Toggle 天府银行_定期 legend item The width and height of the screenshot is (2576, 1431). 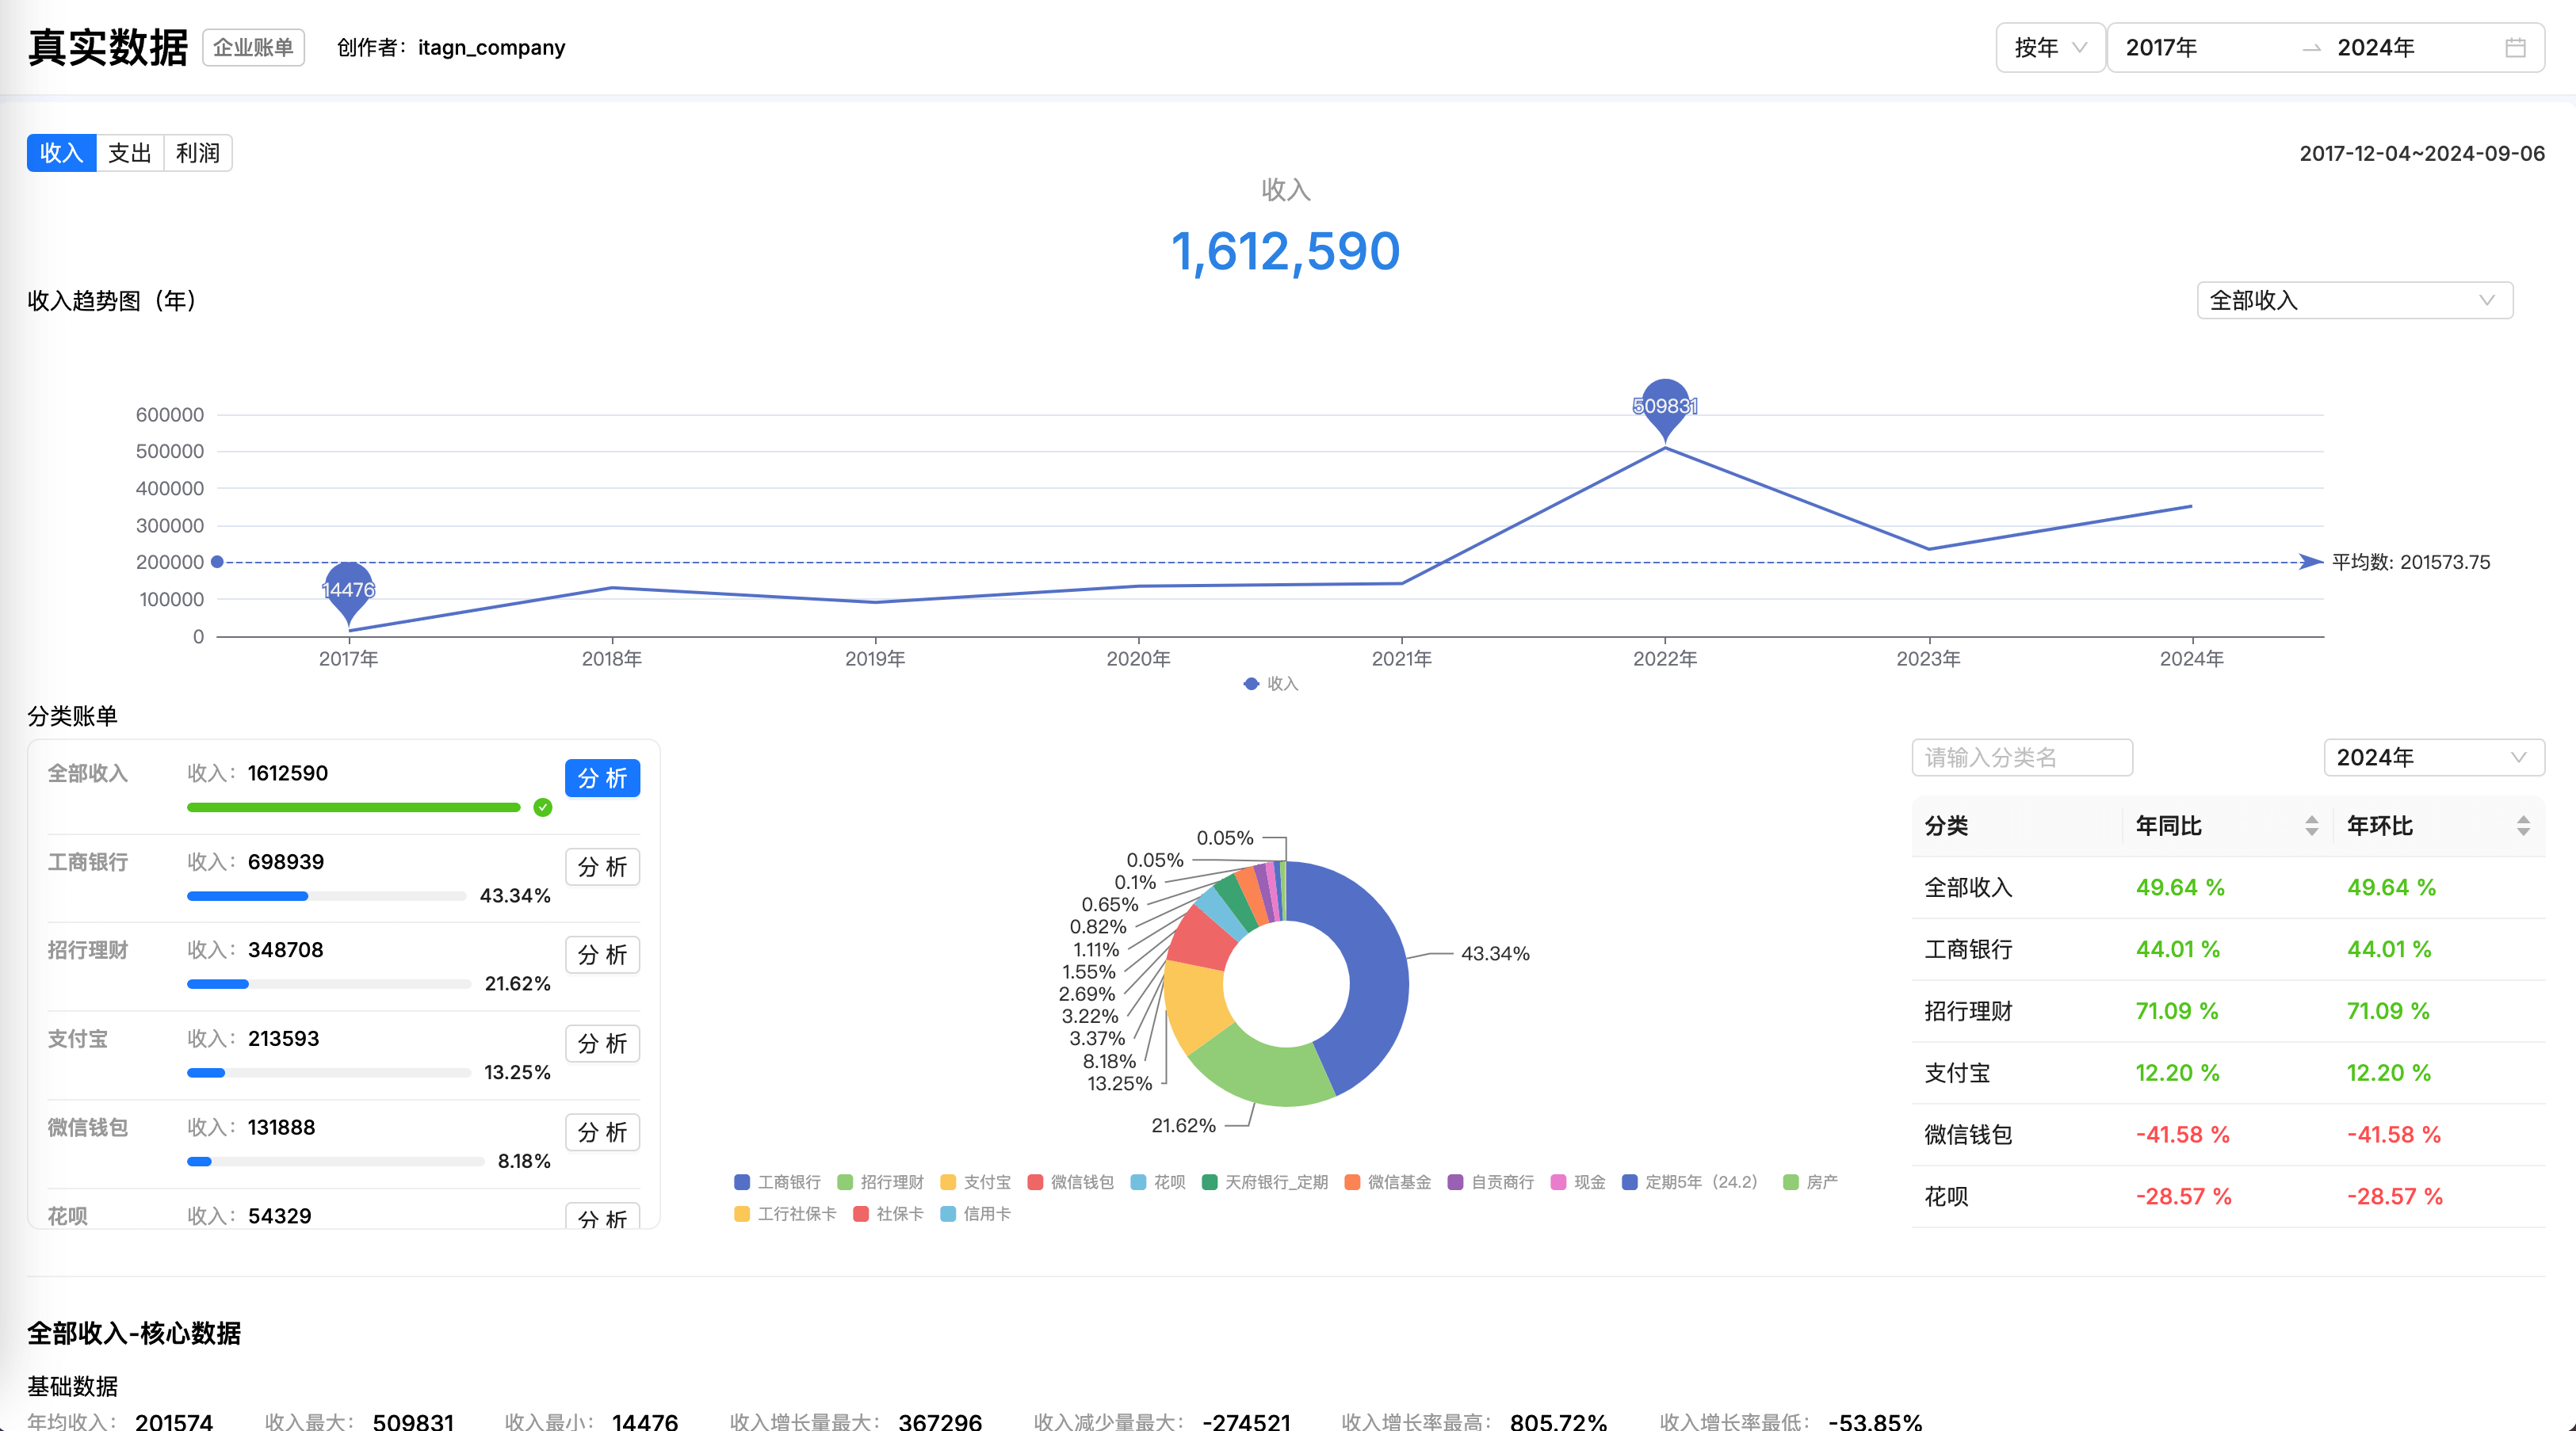[1264, 1182]
